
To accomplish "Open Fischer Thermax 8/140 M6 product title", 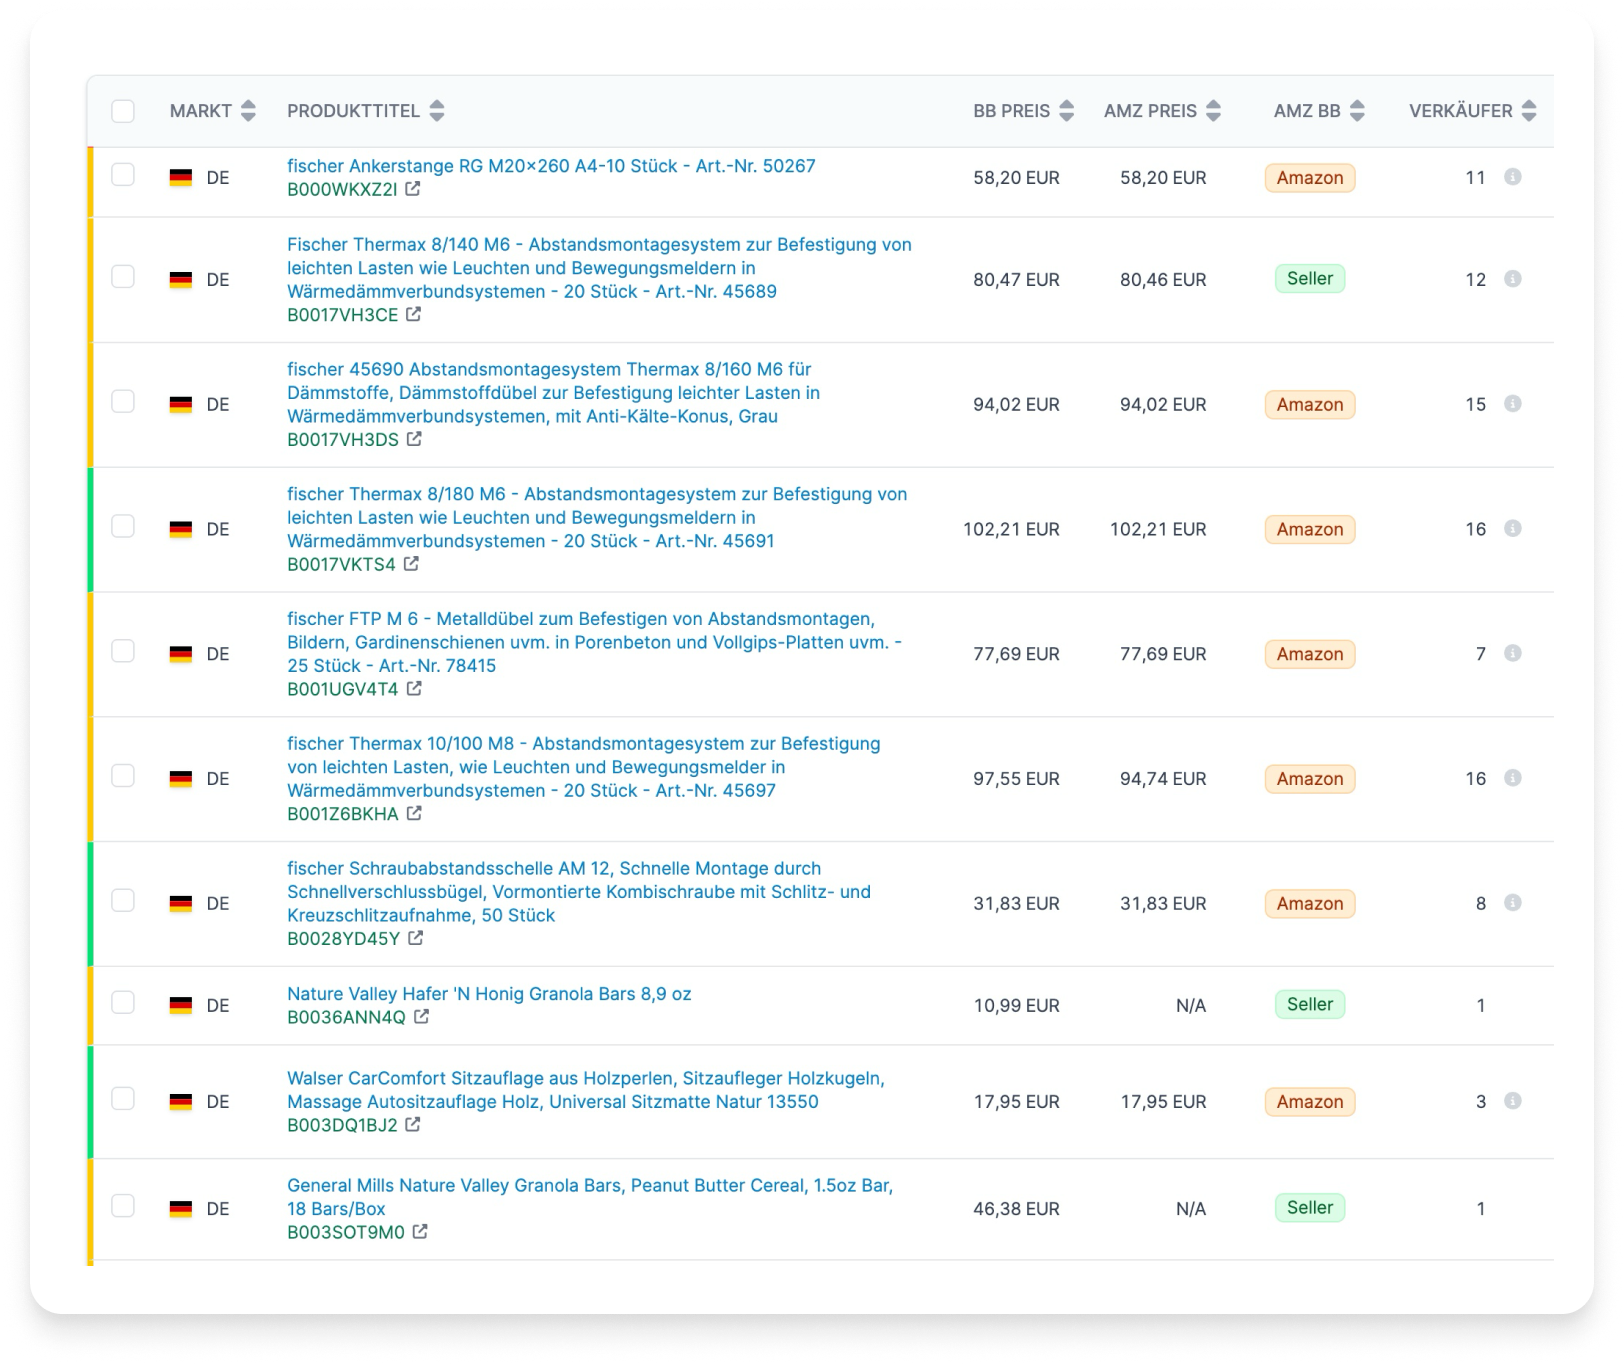I will click(599, 268).
